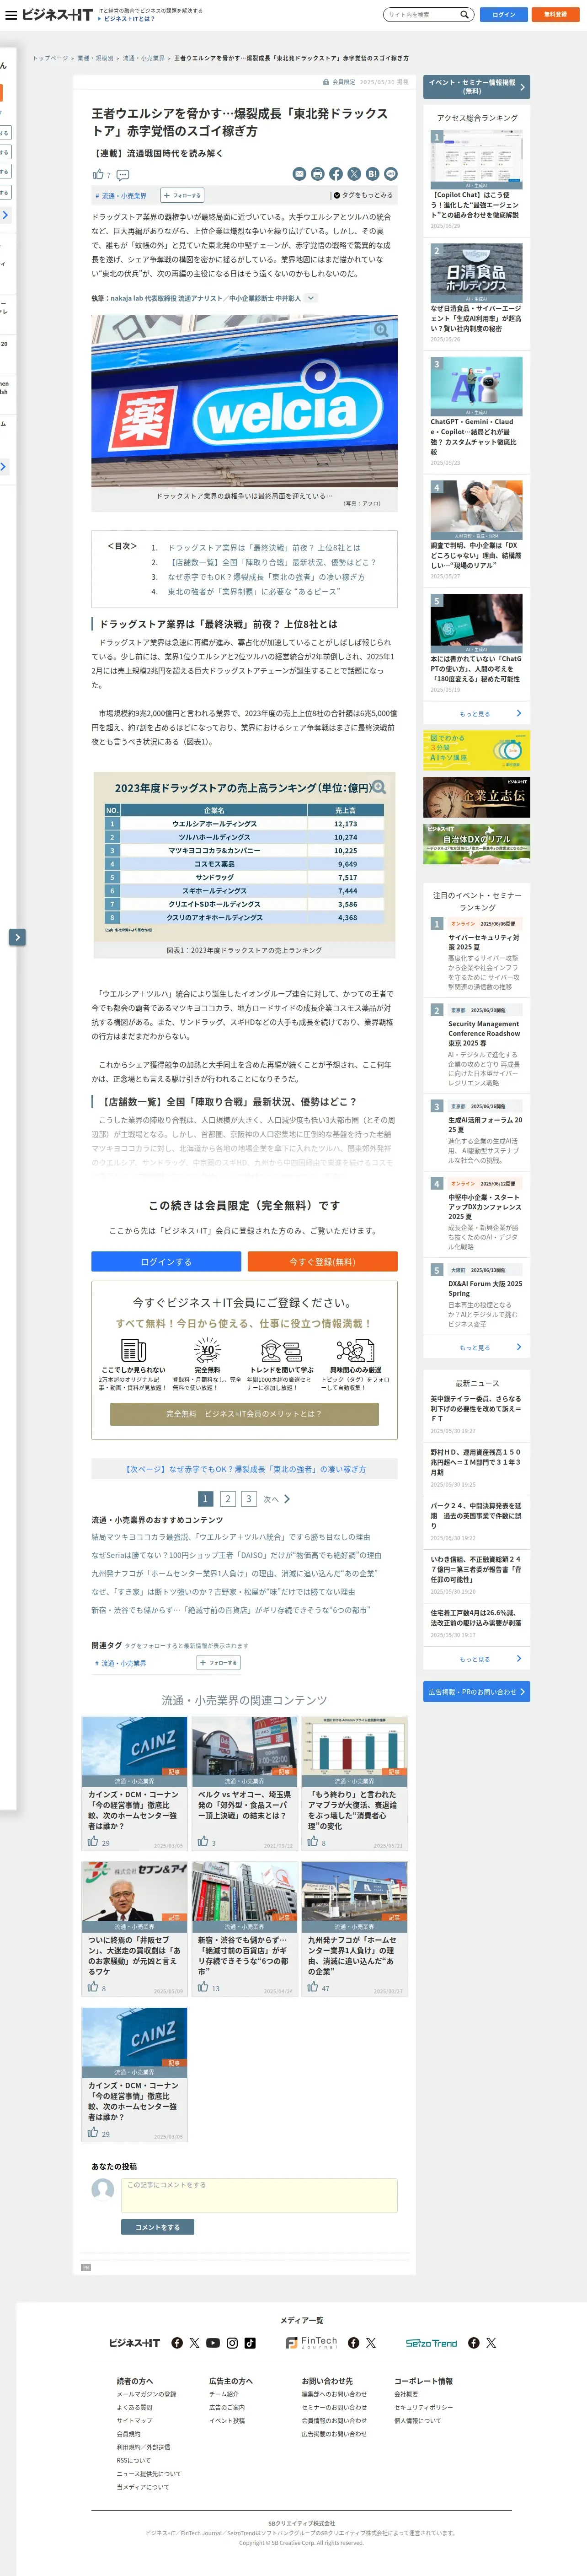Click the last round share icon

click(x=391, y=174)
